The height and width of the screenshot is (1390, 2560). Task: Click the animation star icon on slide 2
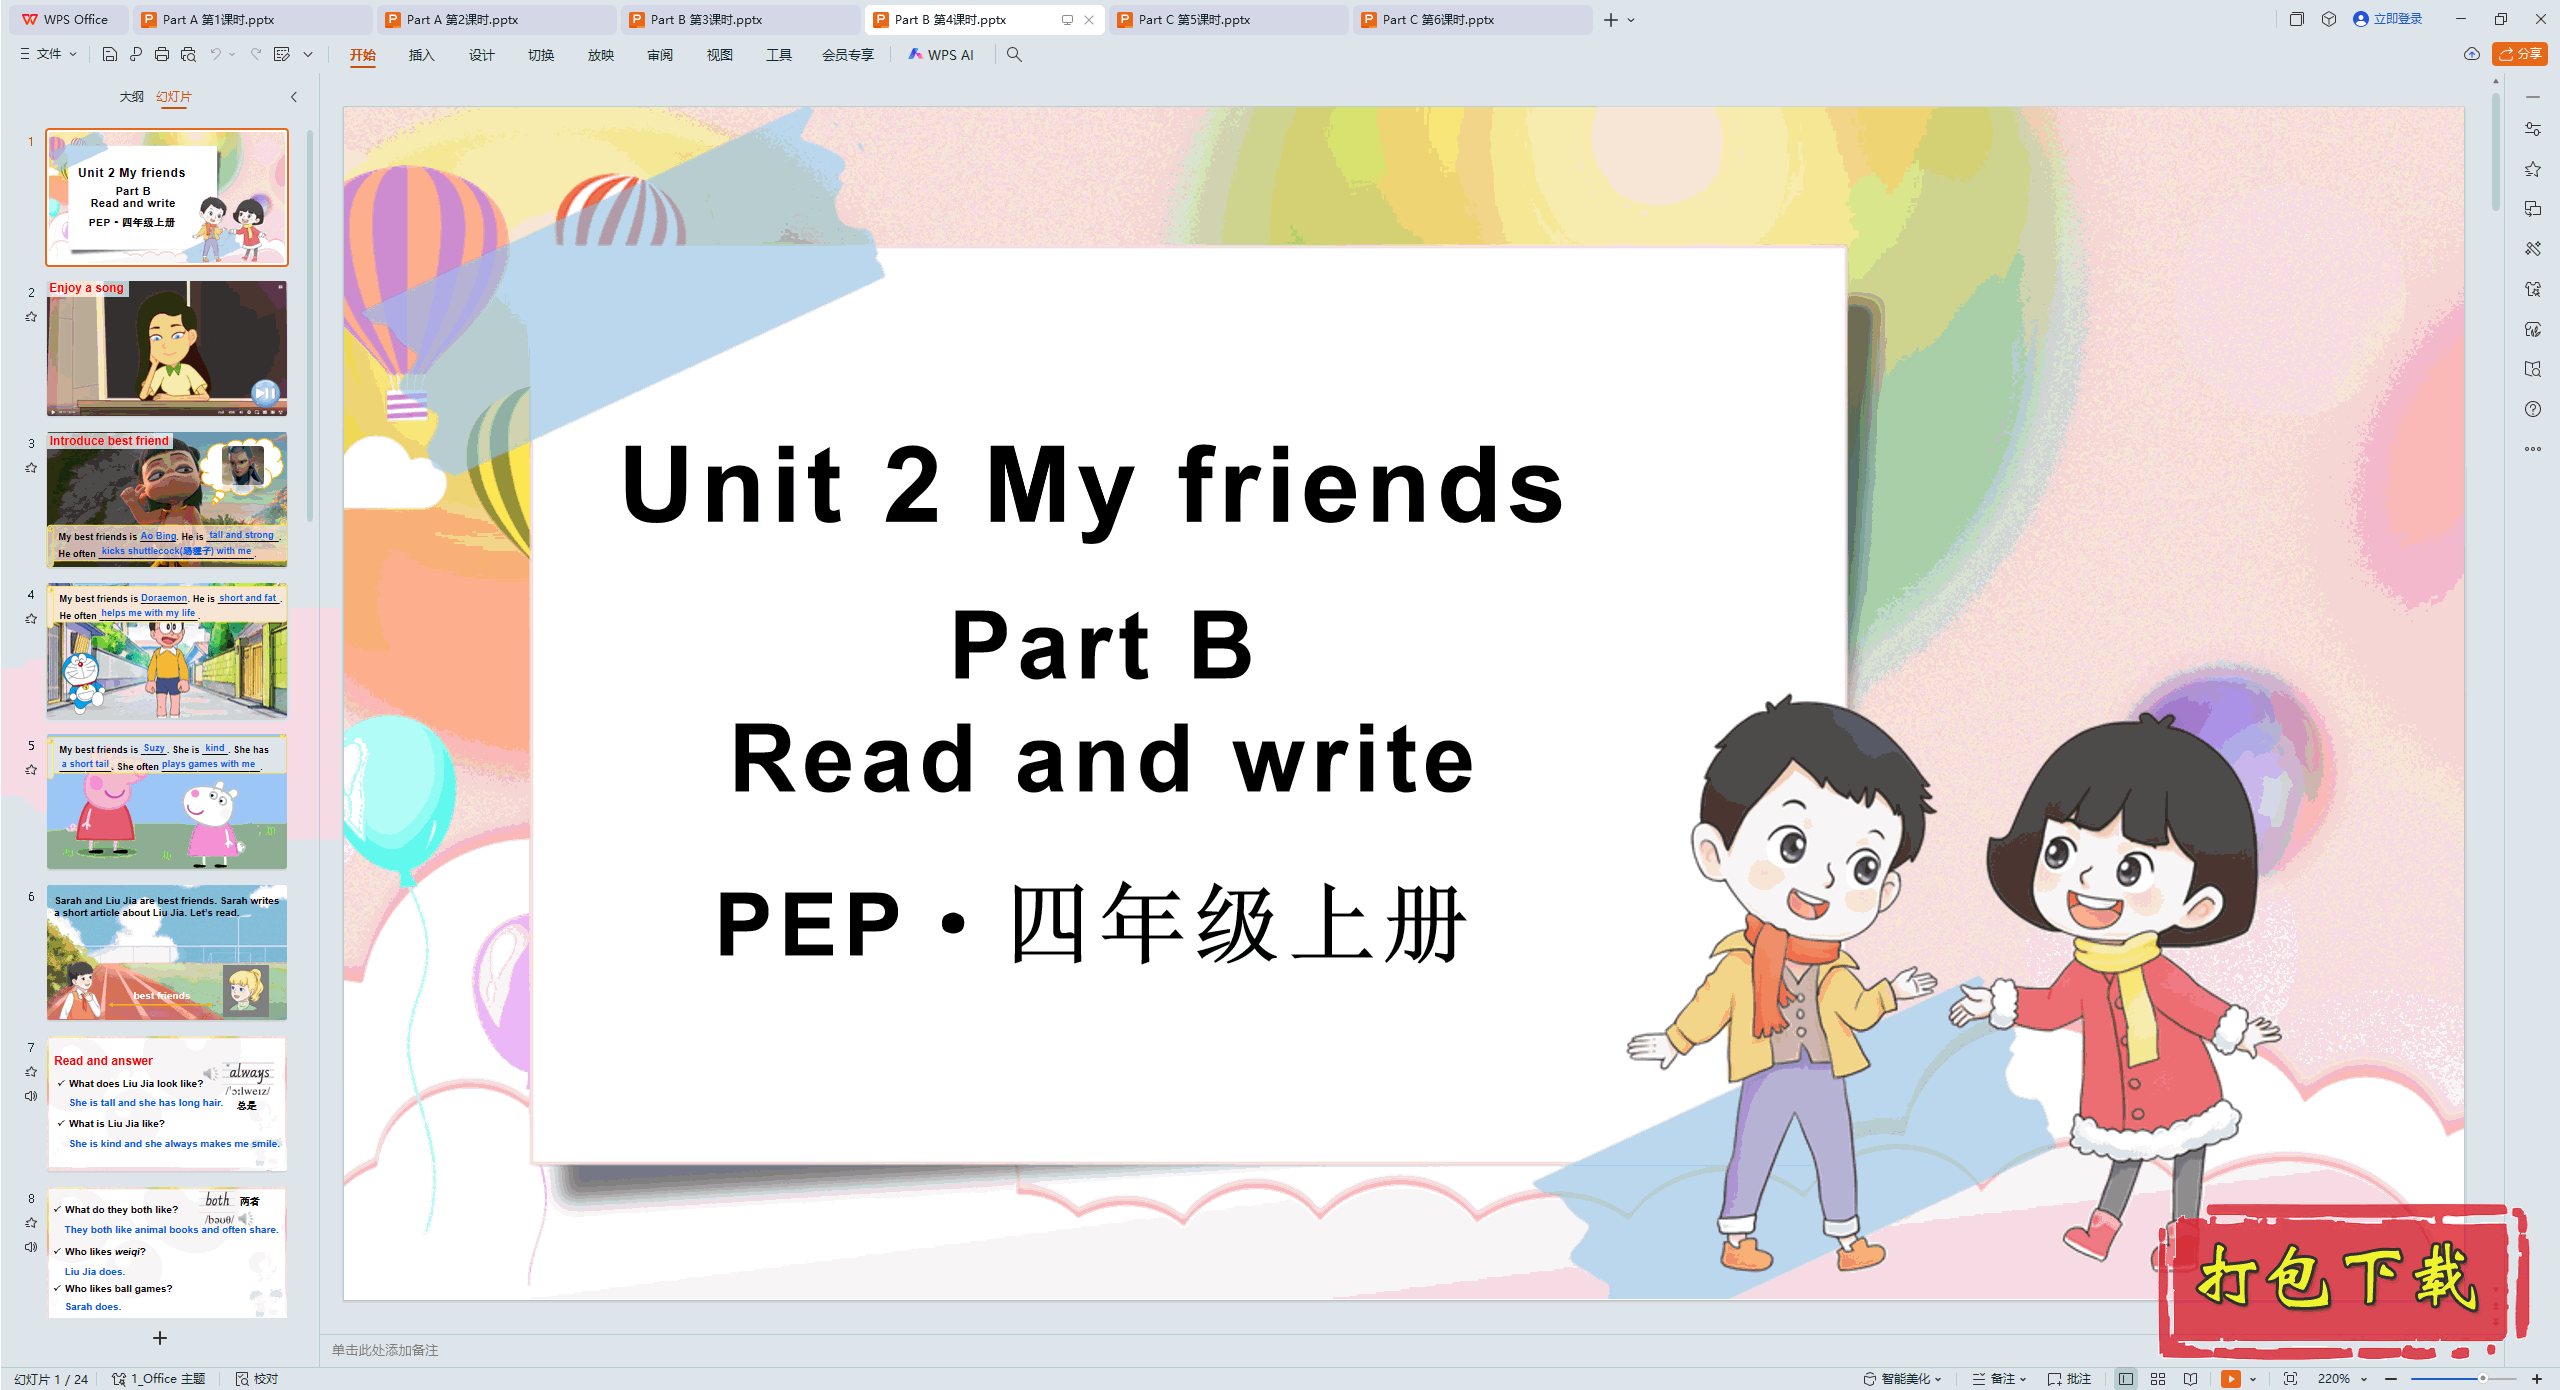[31, 317]
